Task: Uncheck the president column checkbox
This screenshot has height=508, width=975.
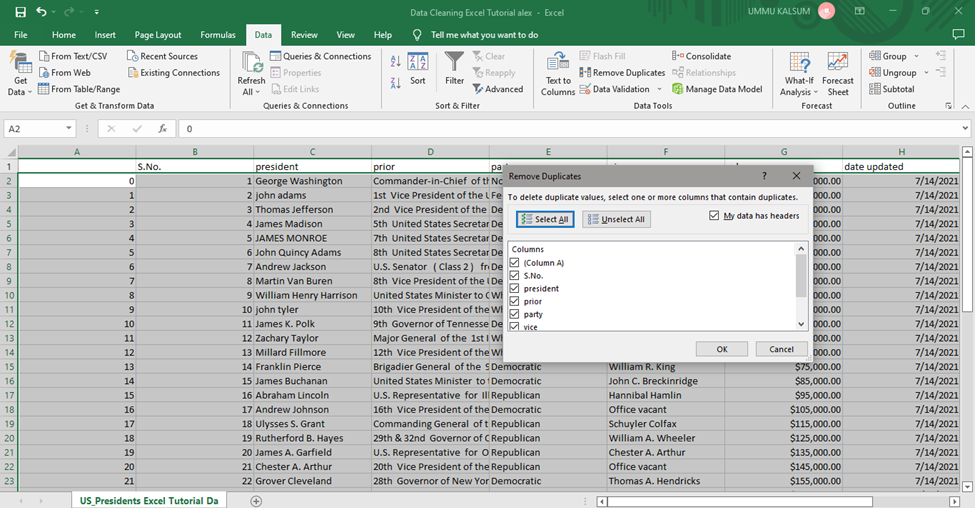Action: [x=515, y=289]
